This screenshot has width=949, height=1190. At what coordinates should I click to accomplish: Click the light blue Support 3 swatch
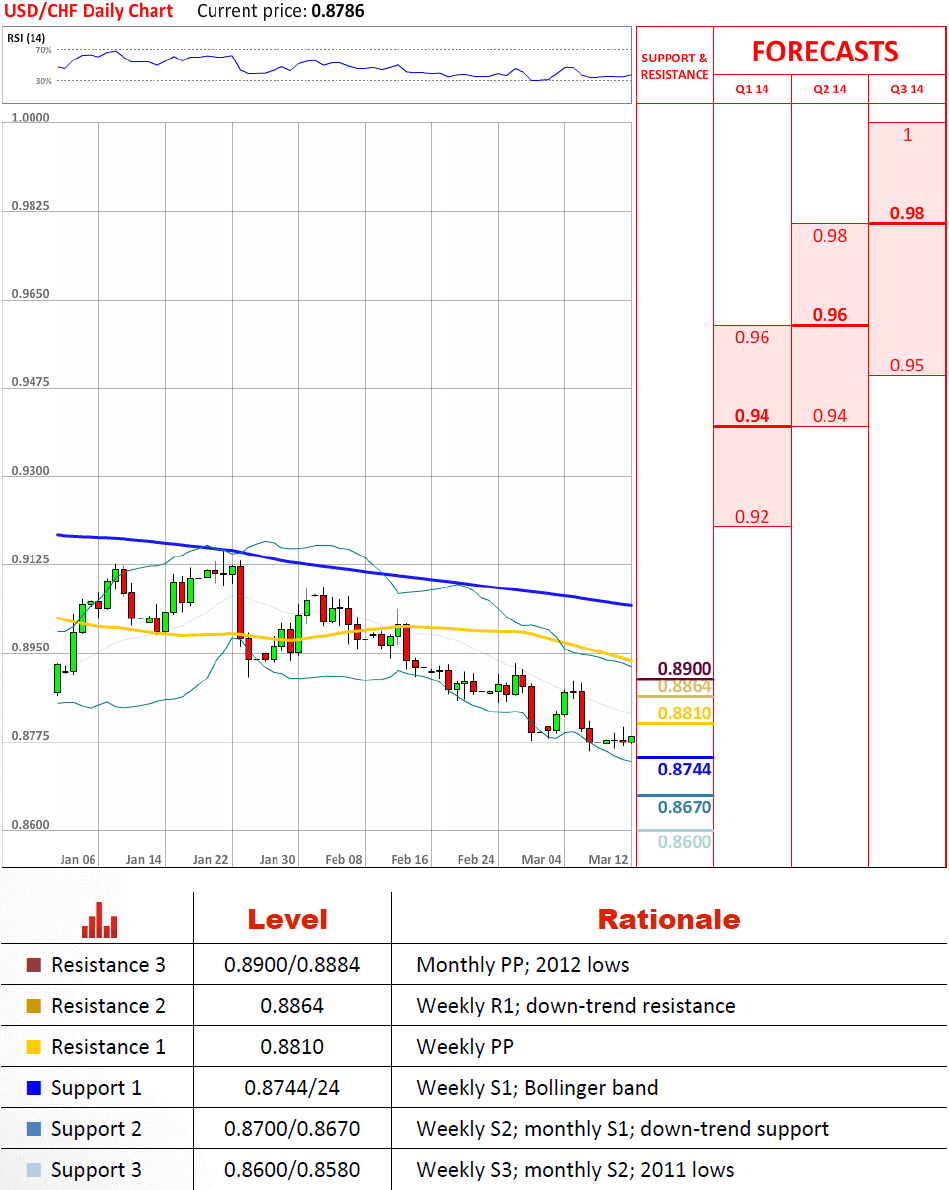pos(34,1170)
